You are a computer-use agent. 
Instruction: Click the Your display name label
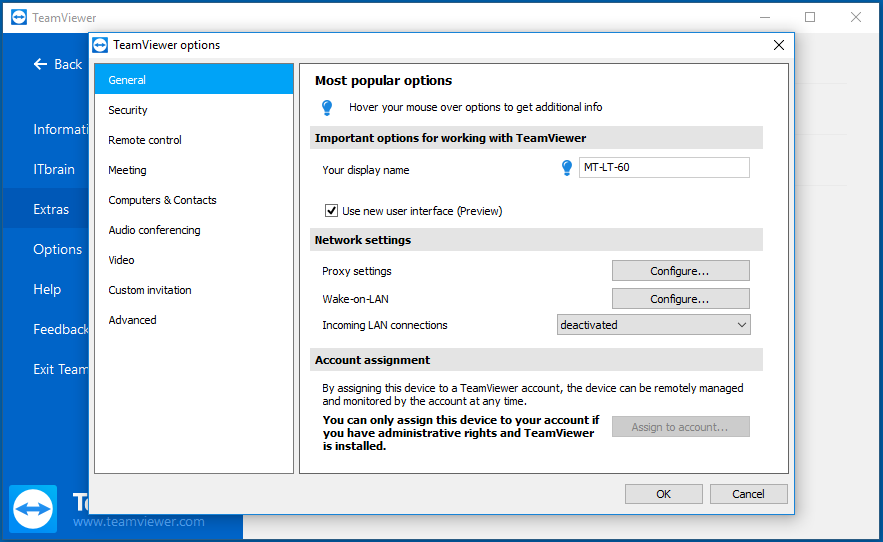[x=365, y=170]
